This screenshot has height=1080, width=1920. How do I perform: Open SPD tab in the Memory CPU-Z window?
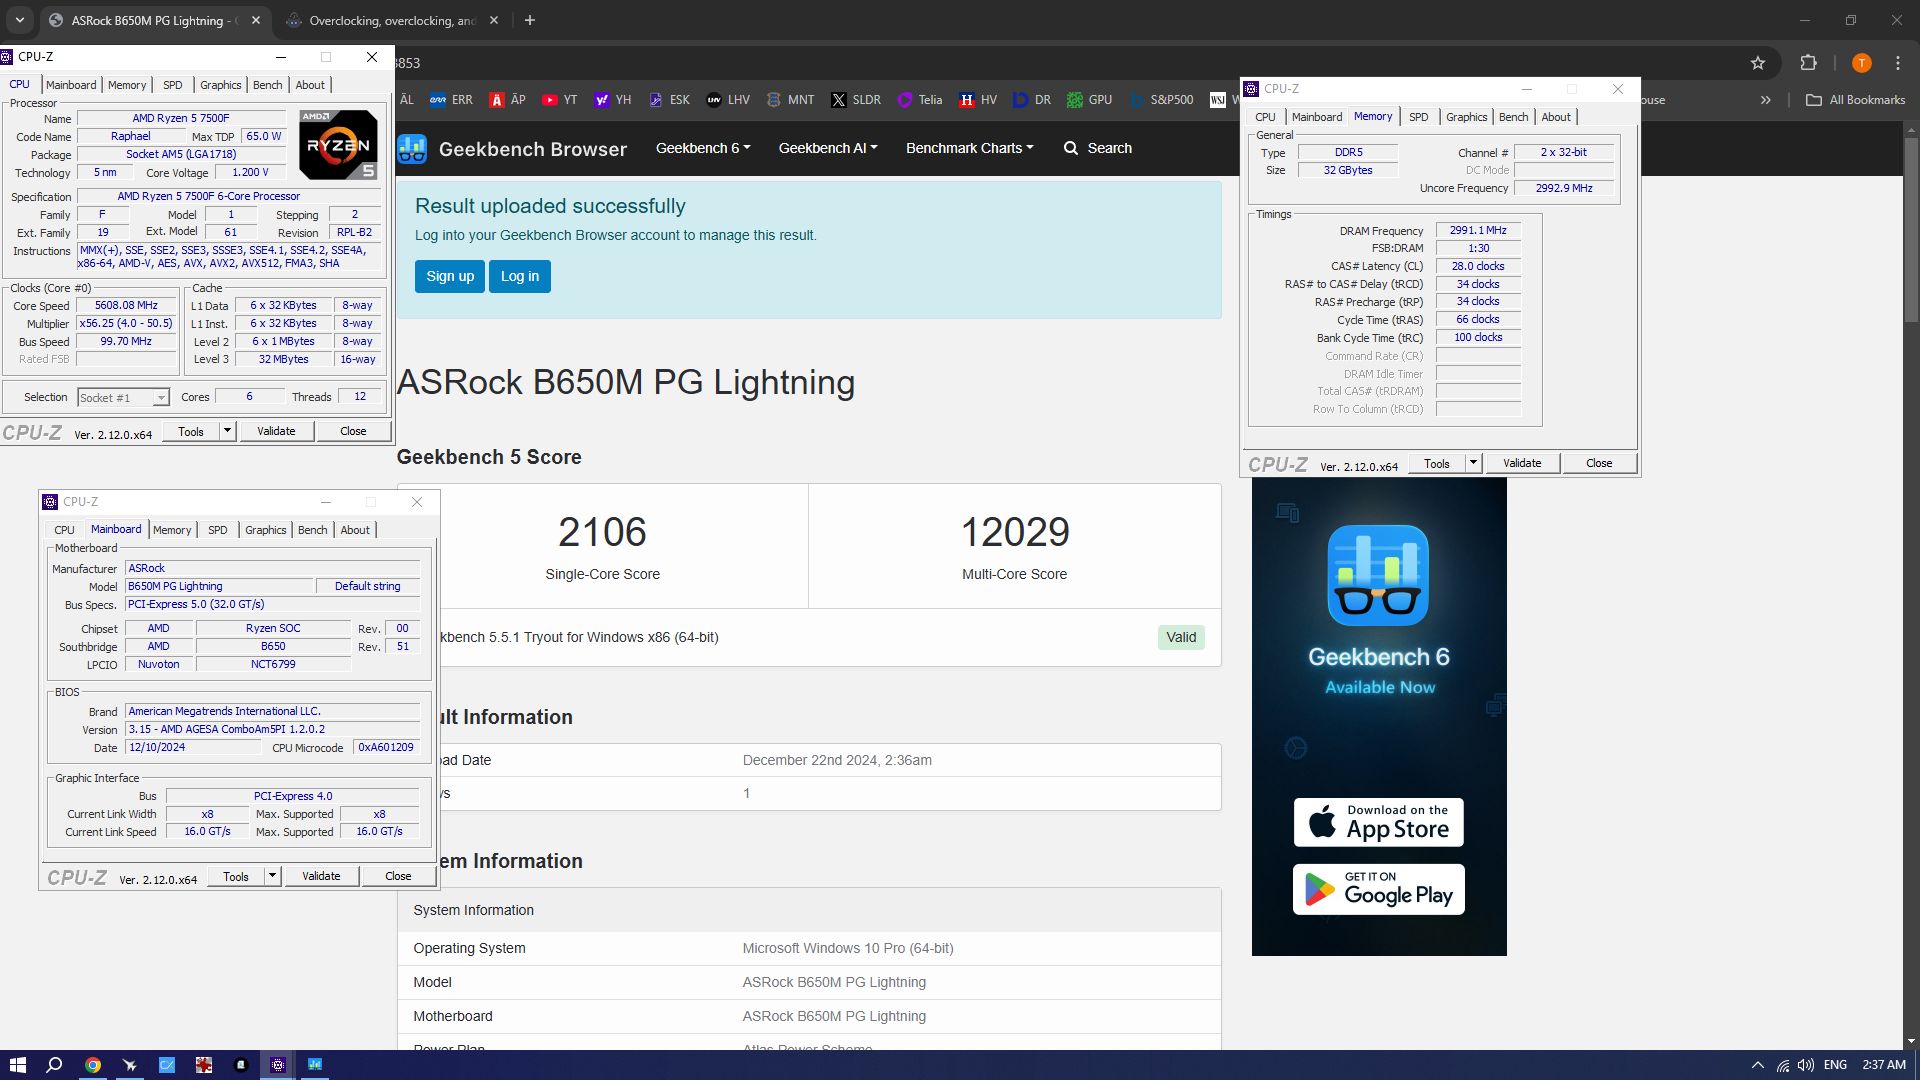(1418, 117)
